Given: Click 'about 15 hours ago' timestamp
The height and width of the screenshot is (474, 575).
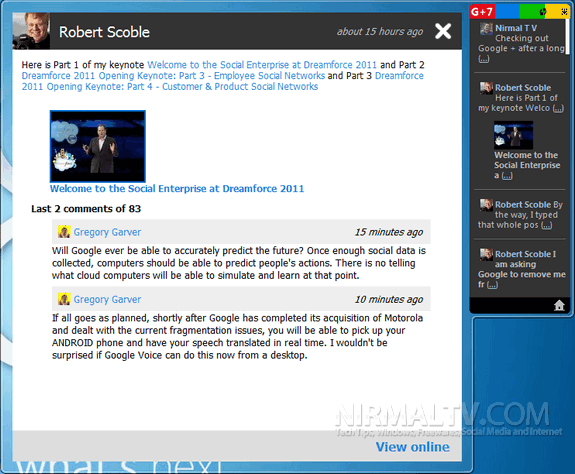Looking at the screenshot, I should 380,32.
